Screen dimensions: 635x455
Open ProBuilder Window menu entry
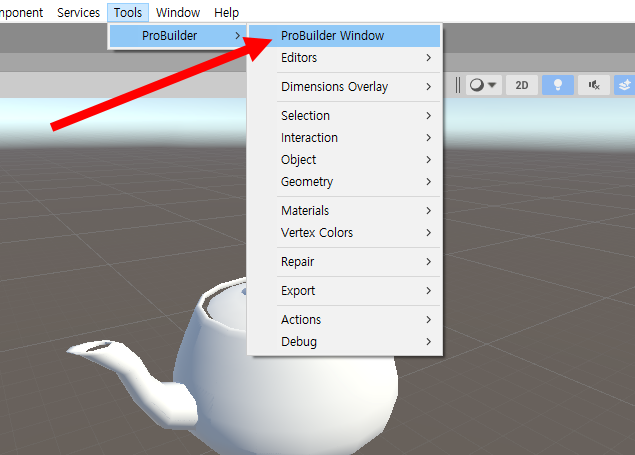344,36
